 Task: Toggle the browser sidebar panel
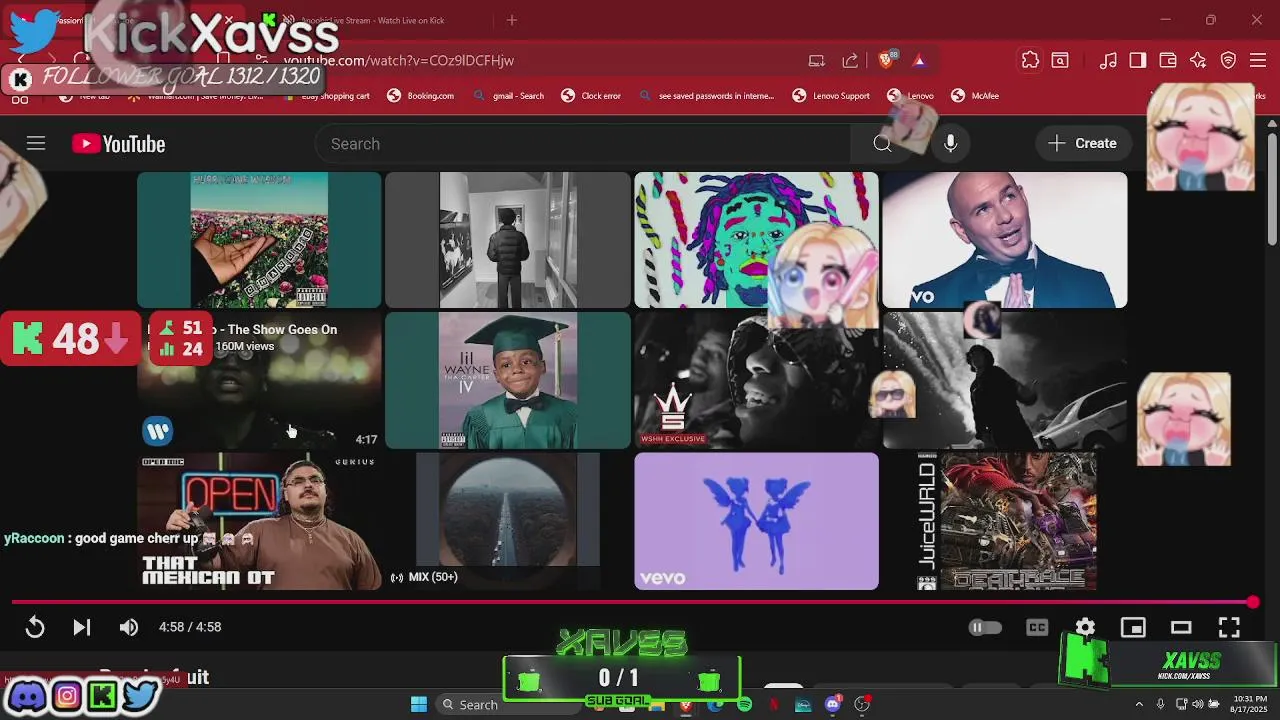point(1138,60)
